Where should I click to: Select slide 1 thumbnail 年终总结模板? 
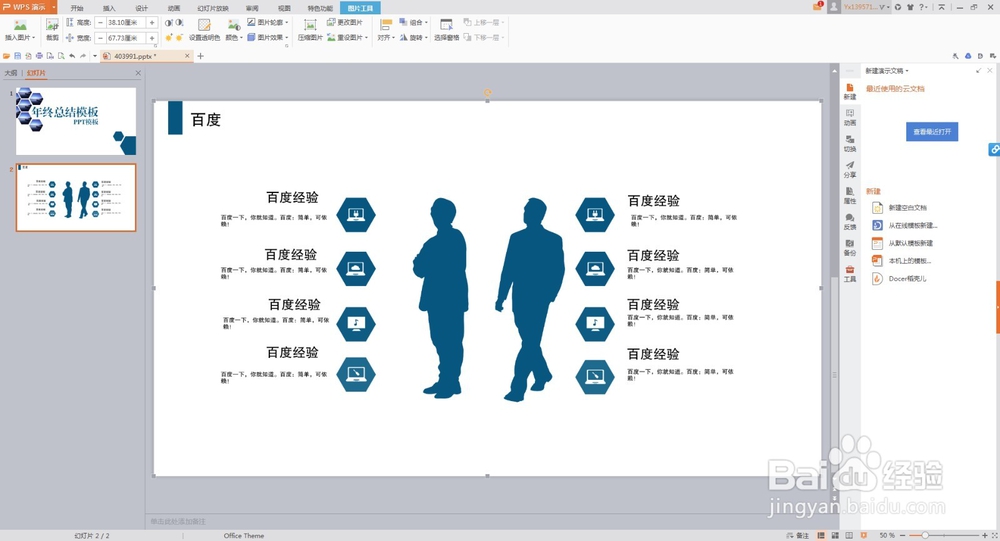pos(76,121)
